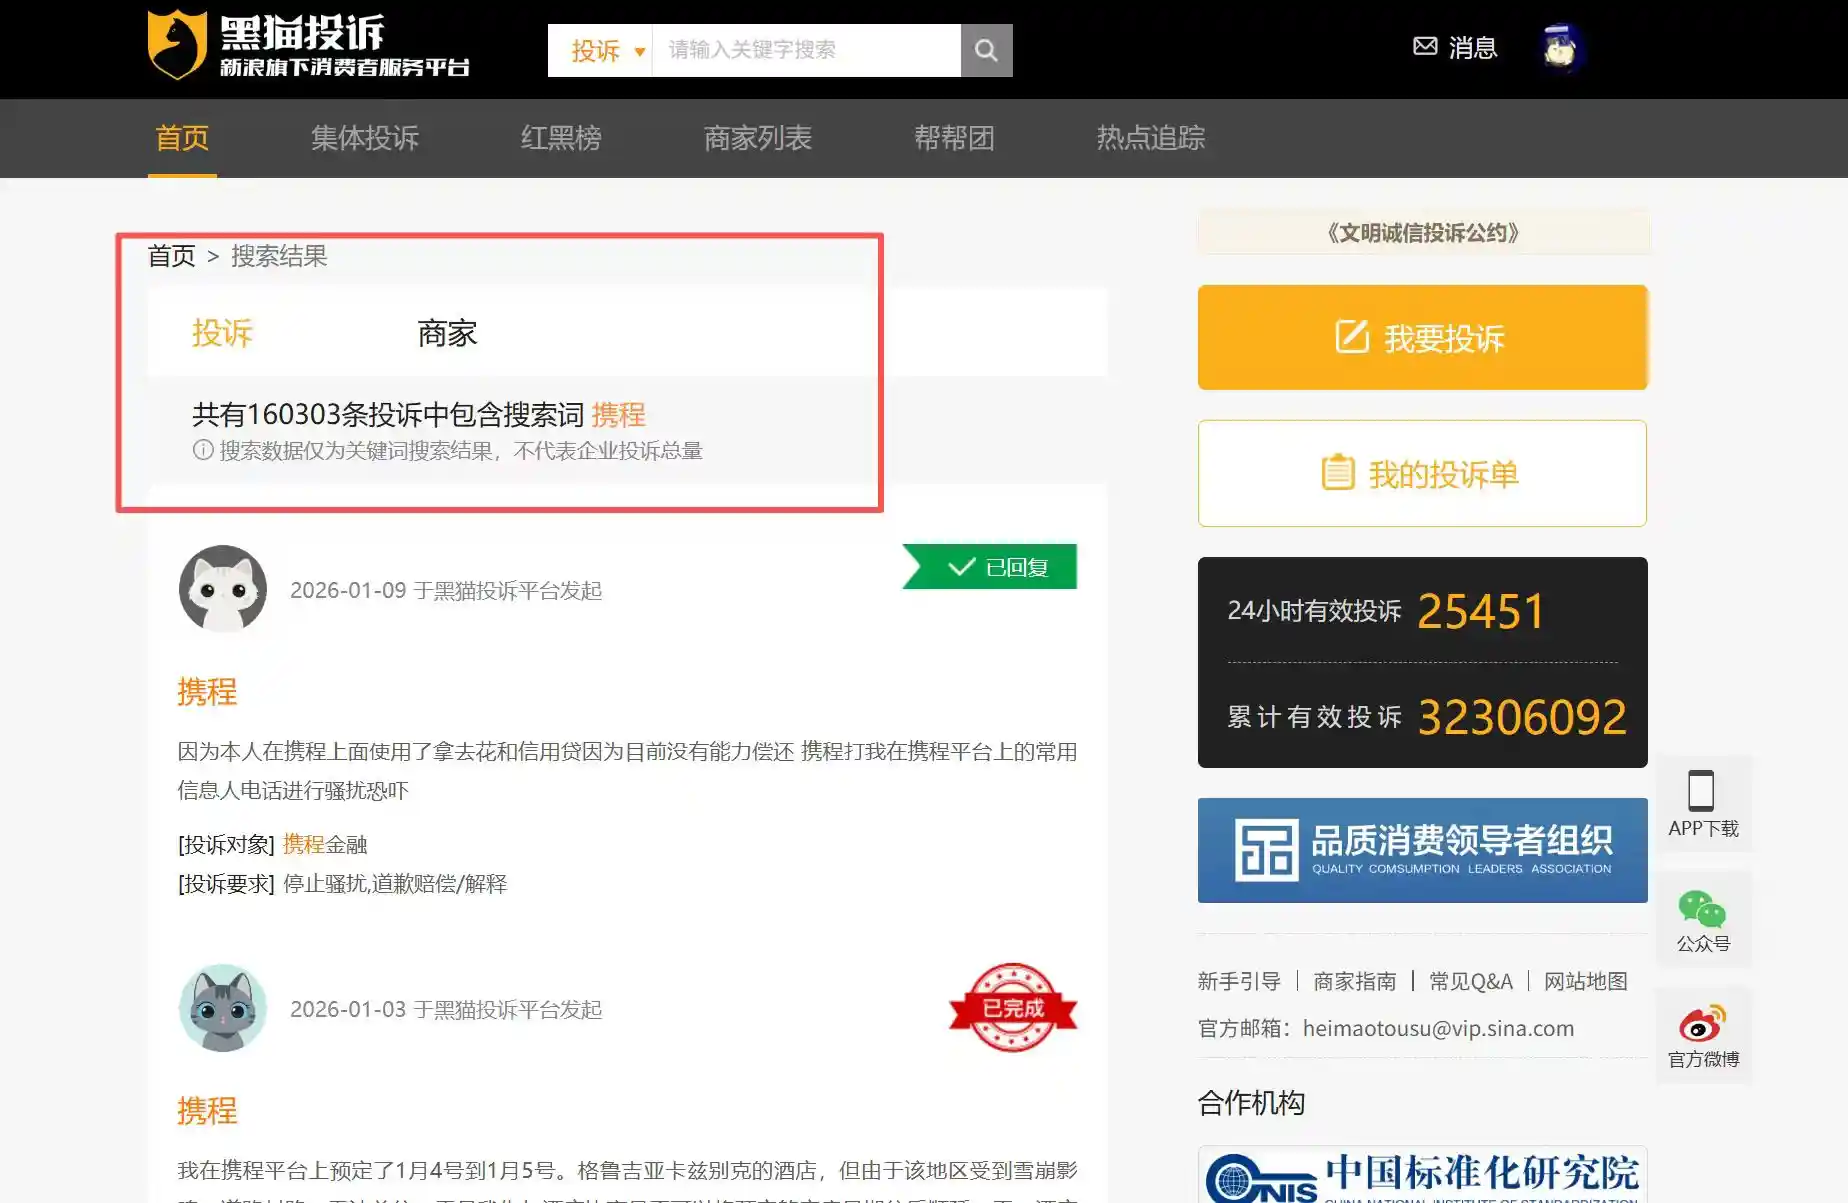Open the 新手引导 guide link
This screenshot has height=1203, width=1848.
pos(1239,981)
